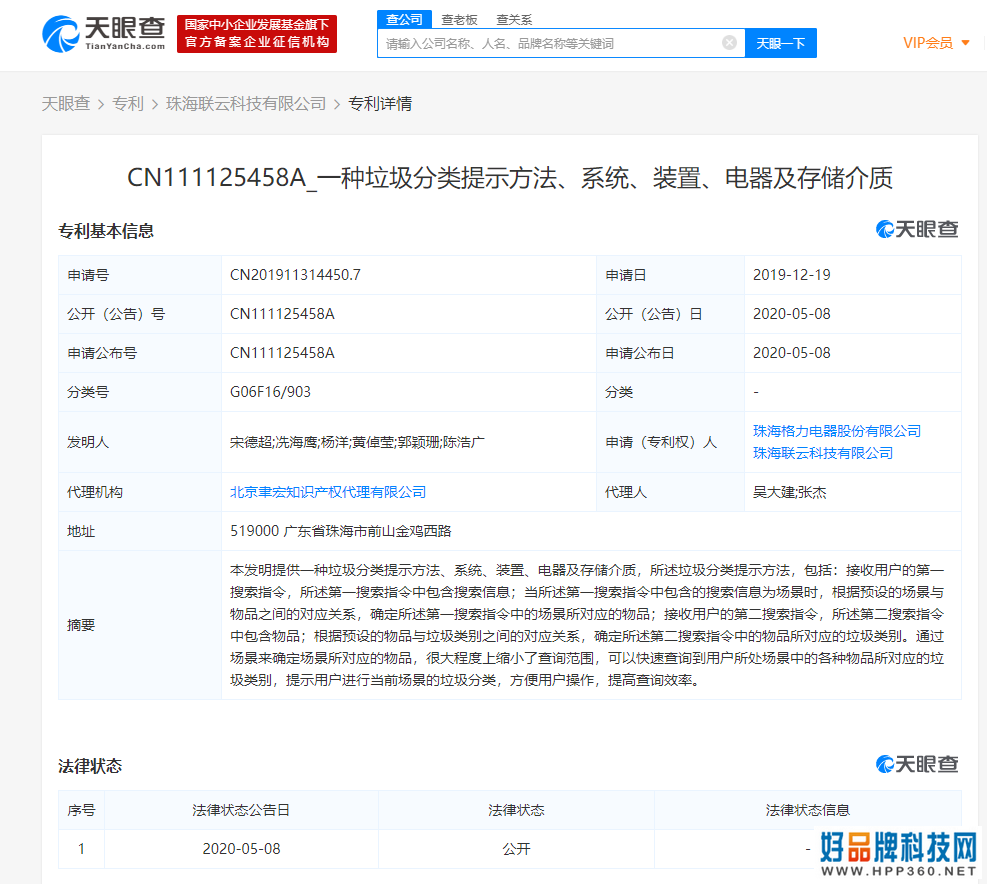Open the 专利 breadcrumb link
The width and height of the screenshot is (987, 884).
pos(128,104)
